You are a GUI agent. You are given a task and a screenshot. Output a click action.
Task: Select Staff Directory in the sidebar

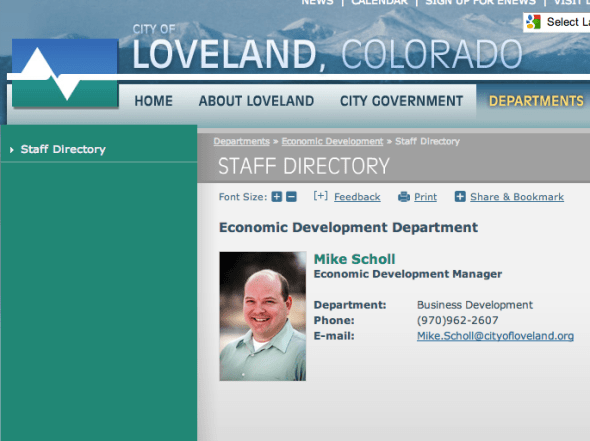tap(63, 149)
